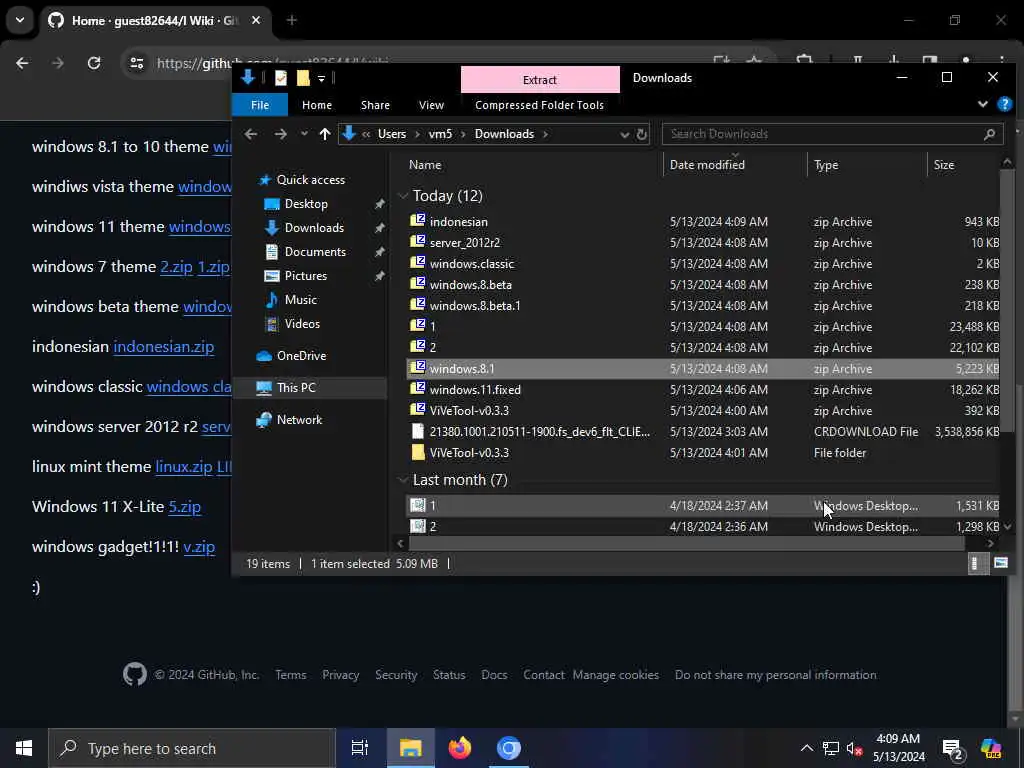Switch to details view layout icon

pyautogui.click(x=975, y=563)
